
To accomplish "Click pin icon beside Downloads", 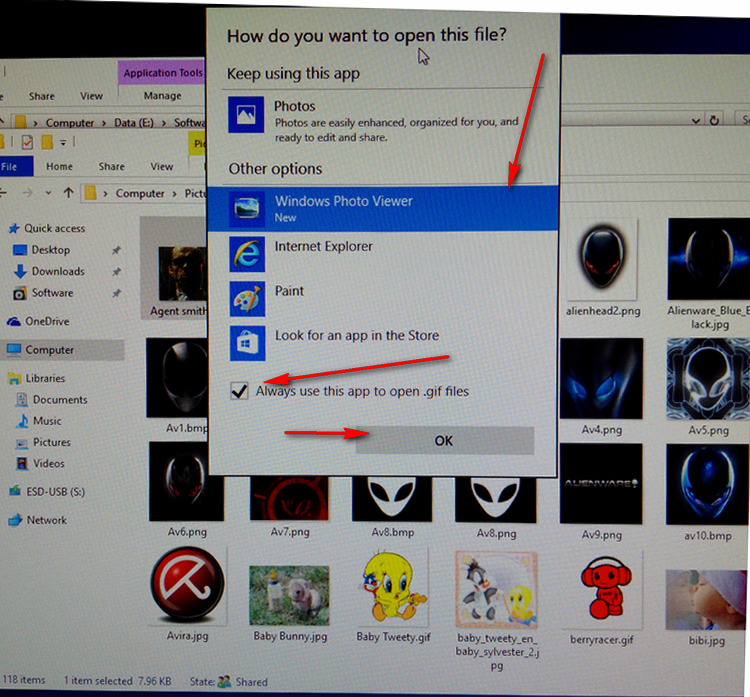I will coord(116,271).
